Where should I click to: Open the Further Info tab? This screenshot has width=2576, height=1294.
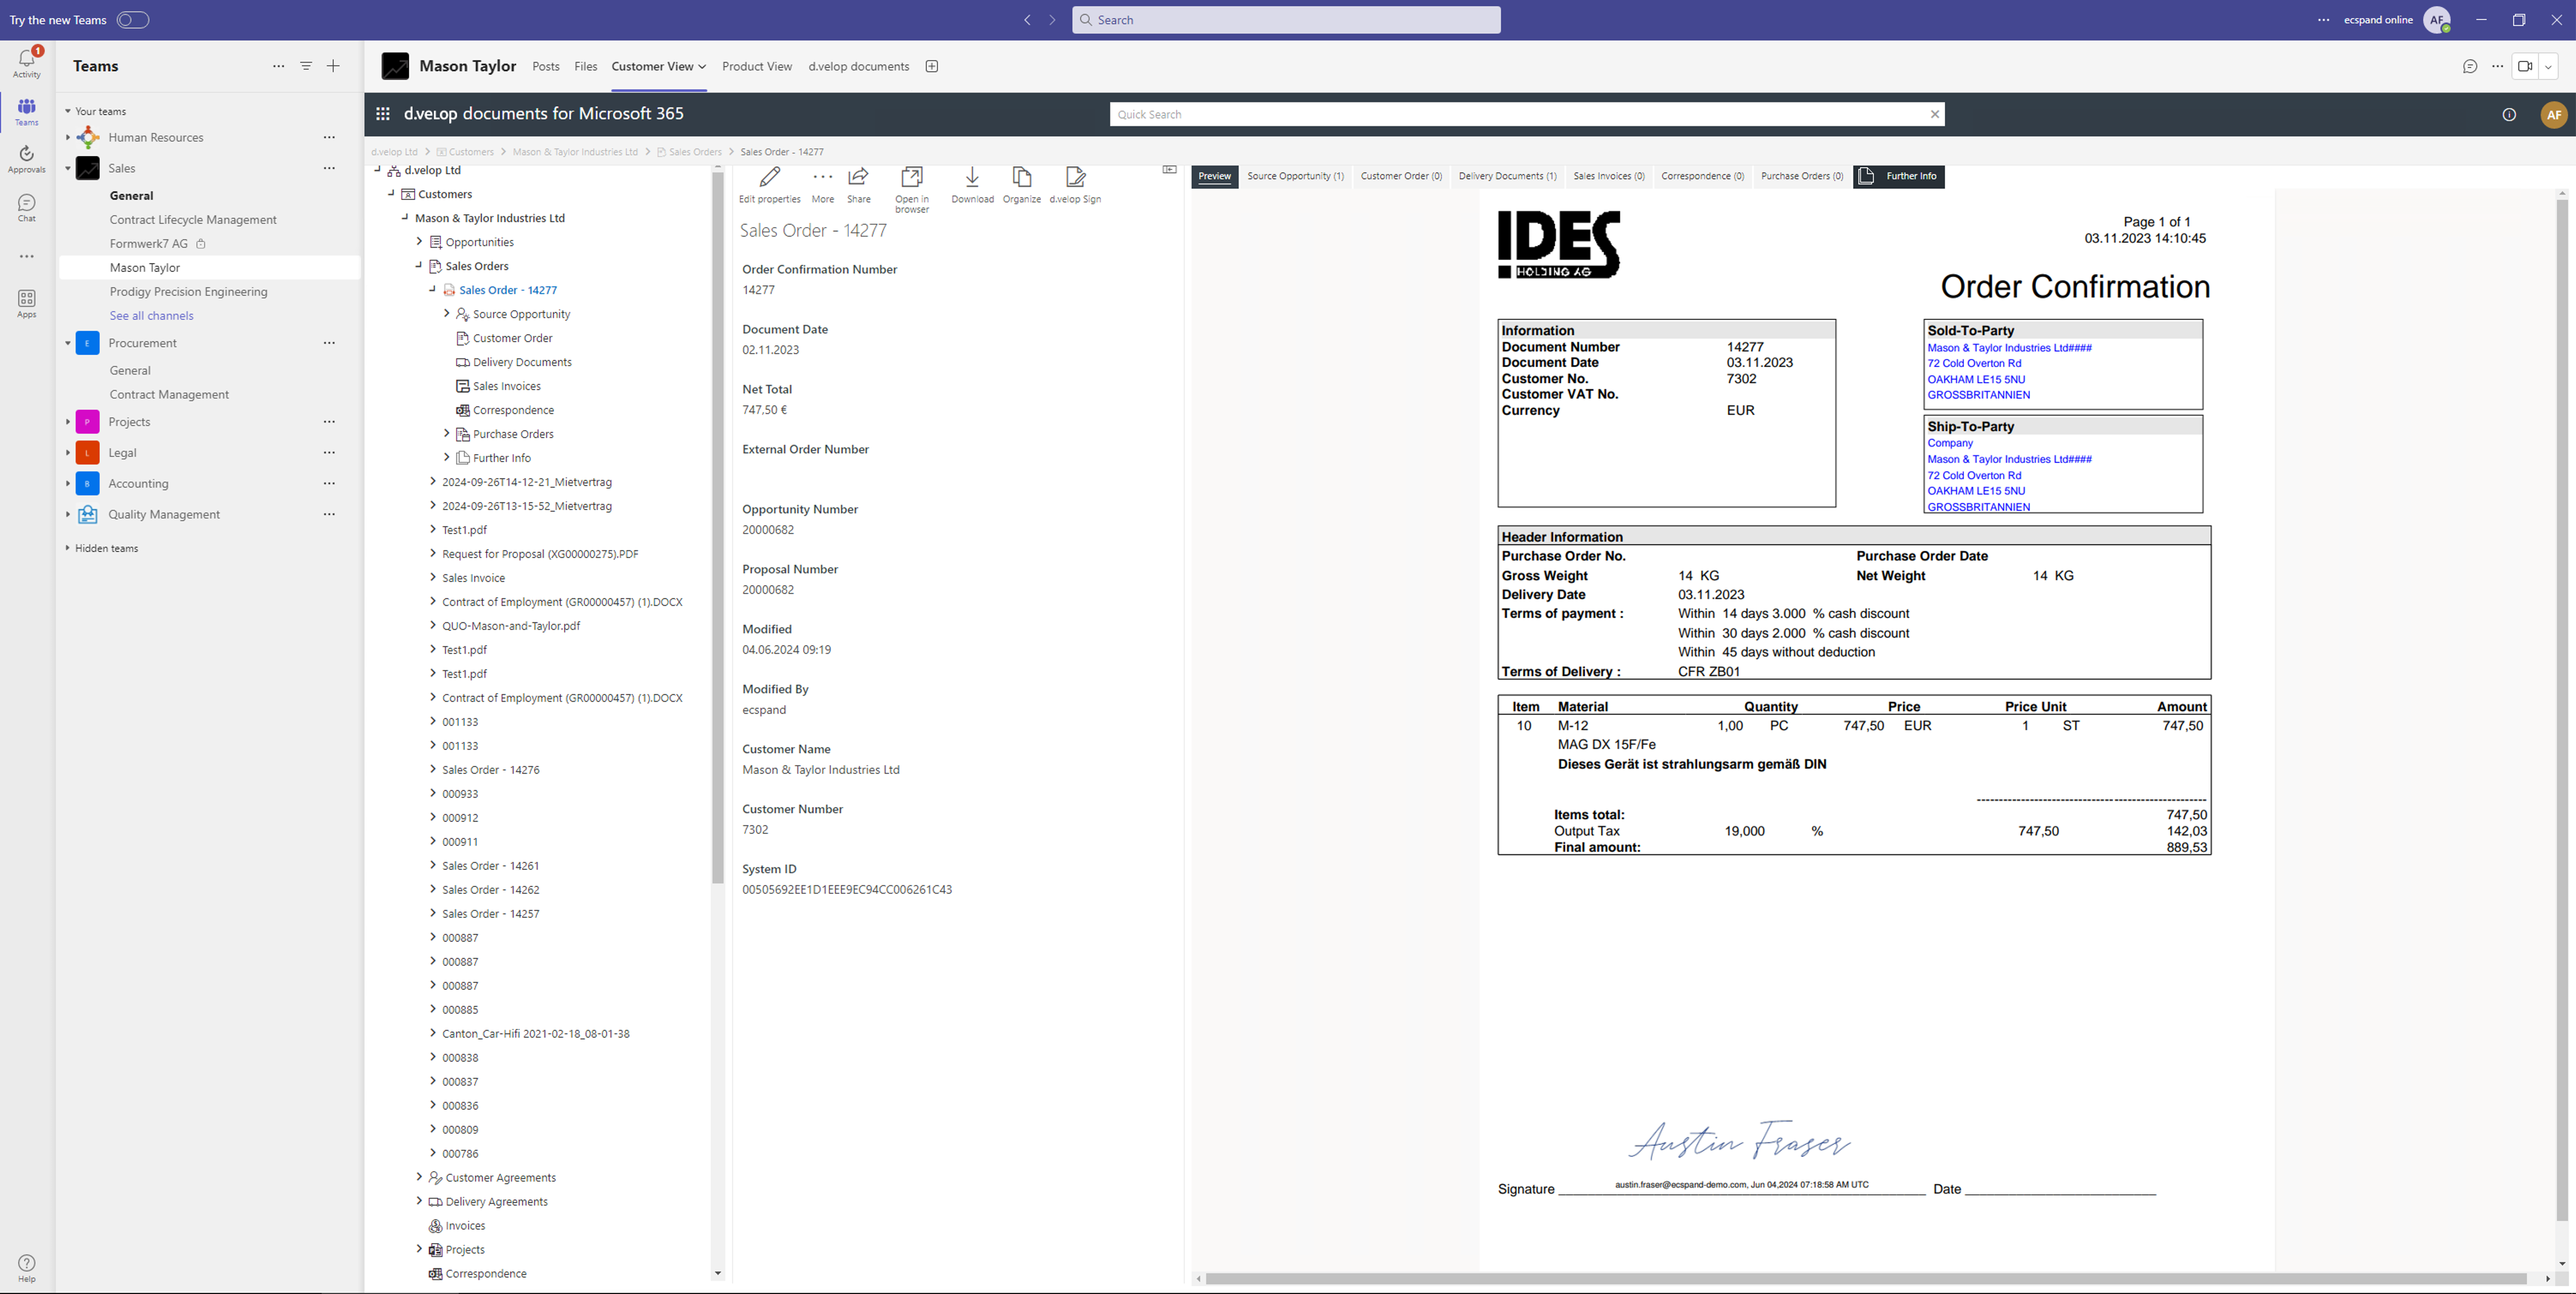(x=1899, y=176)
